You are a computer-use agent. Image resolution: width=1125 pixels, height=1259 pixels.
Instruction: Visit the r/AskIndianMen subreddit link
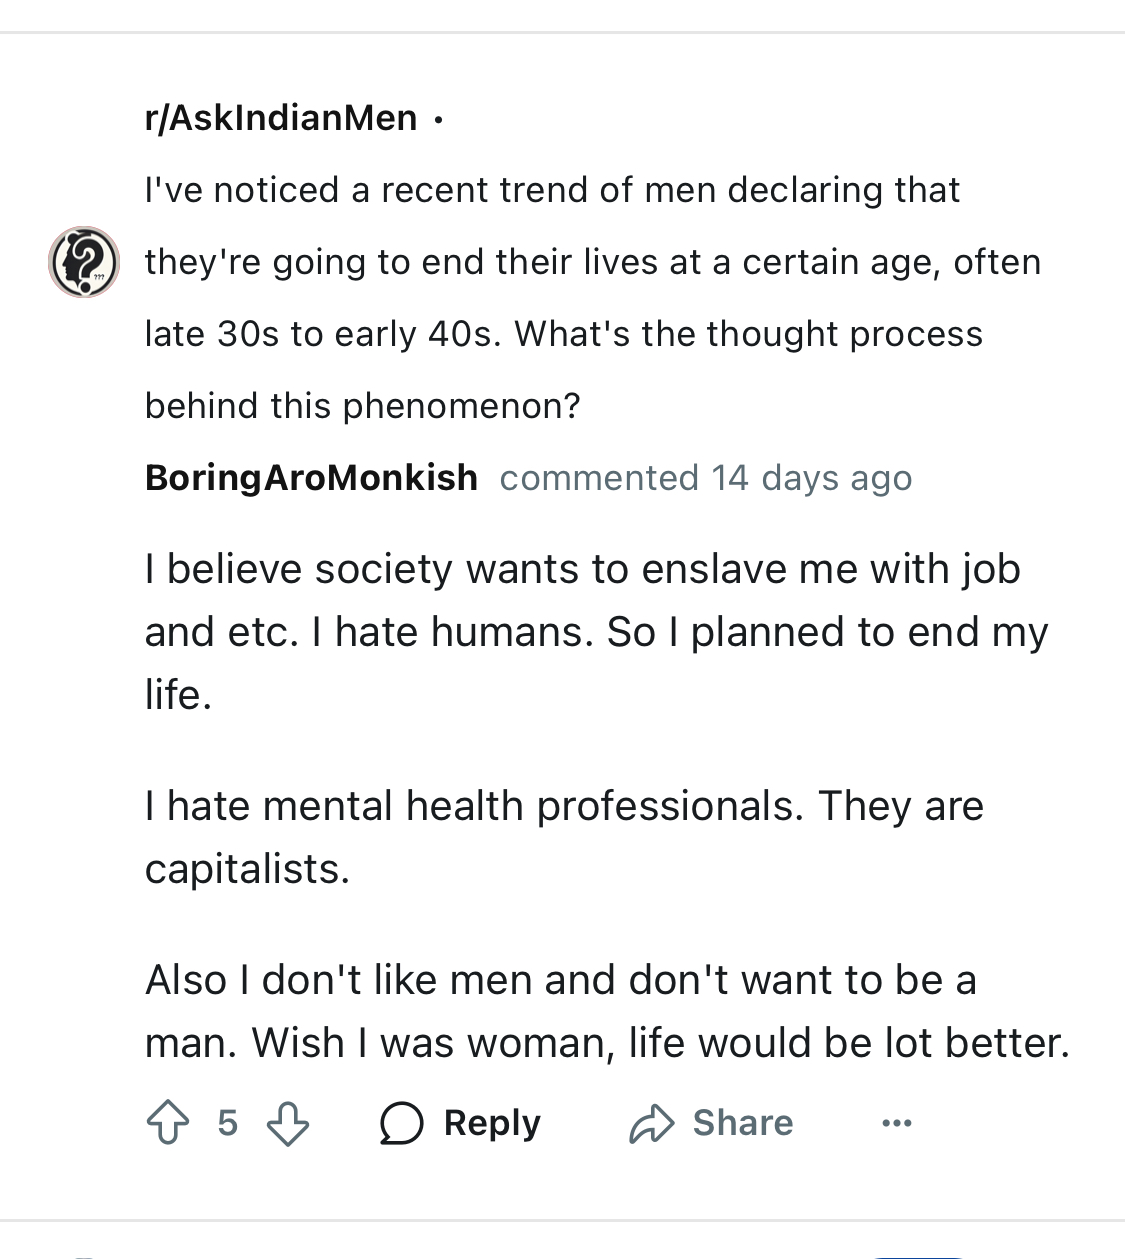click(281, 118)
